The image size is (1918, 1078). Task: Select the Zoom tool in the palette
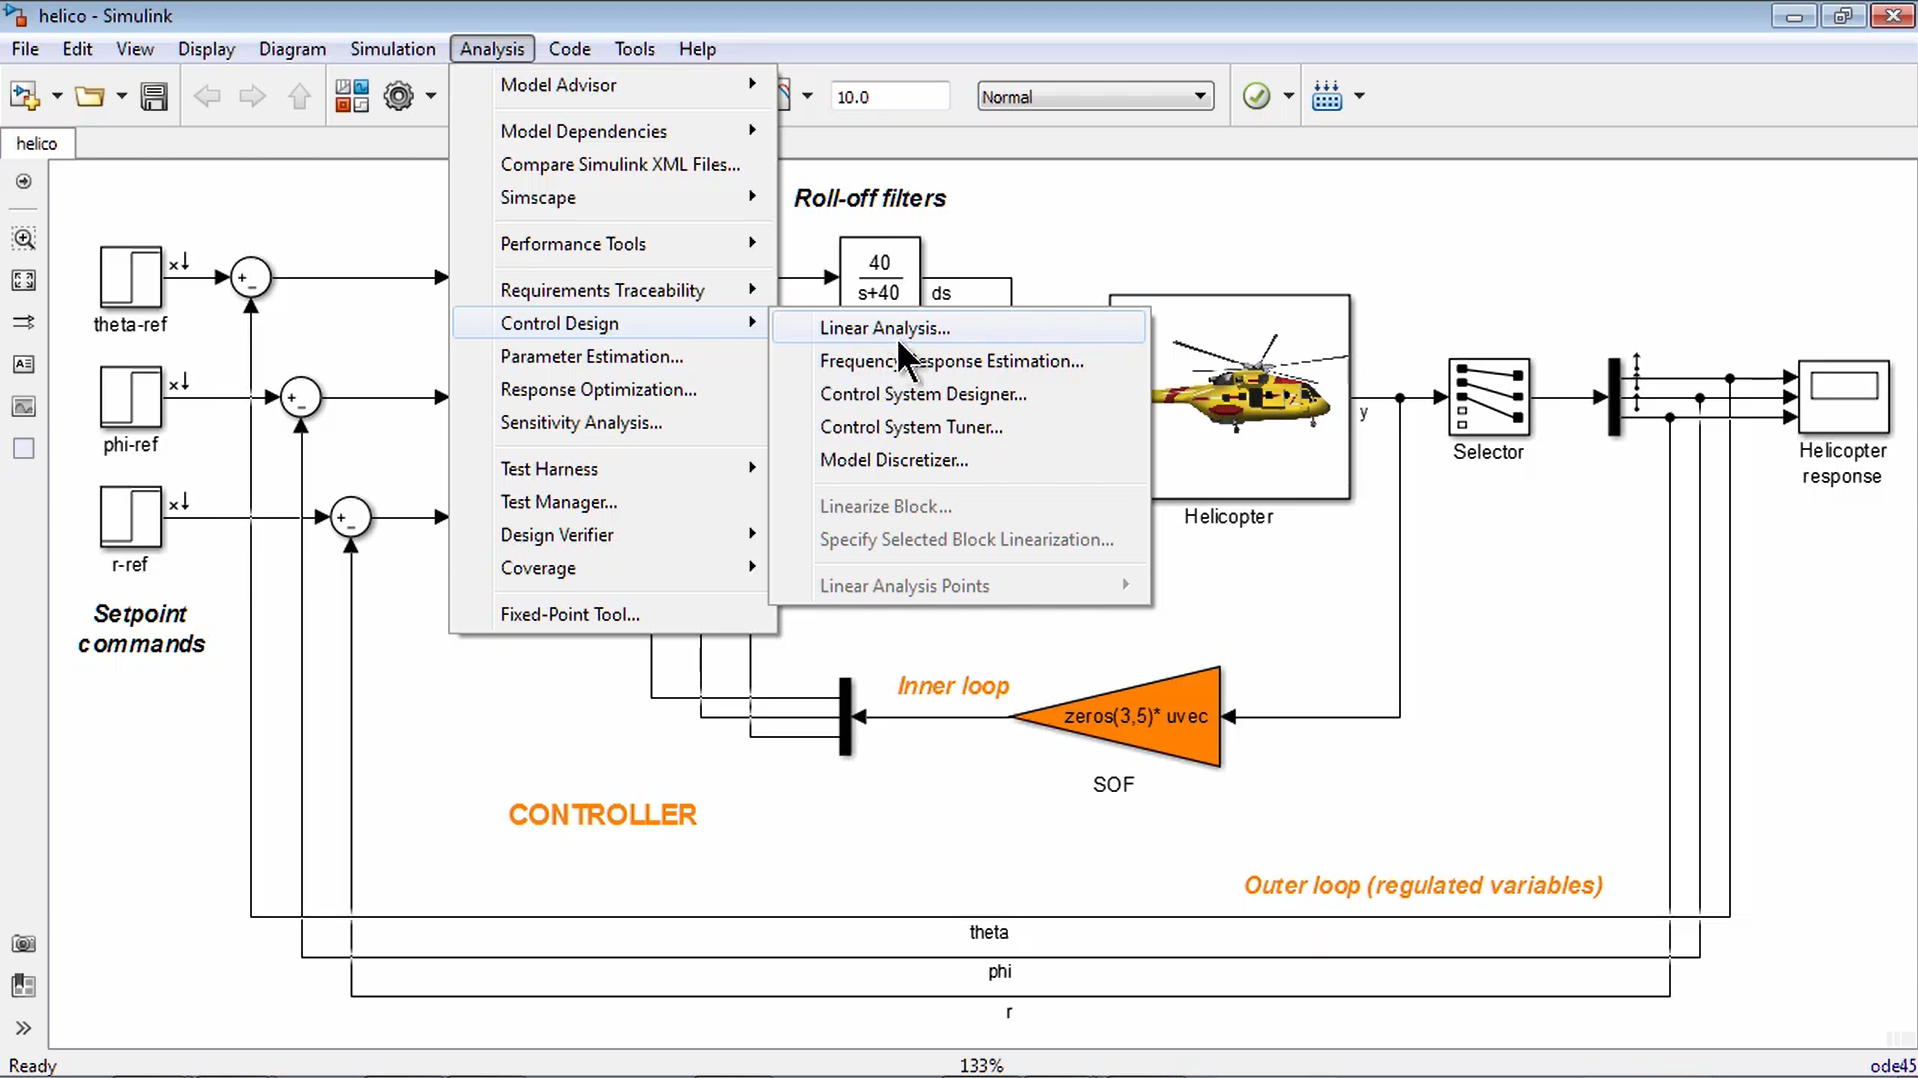click(x=24, y=238)
